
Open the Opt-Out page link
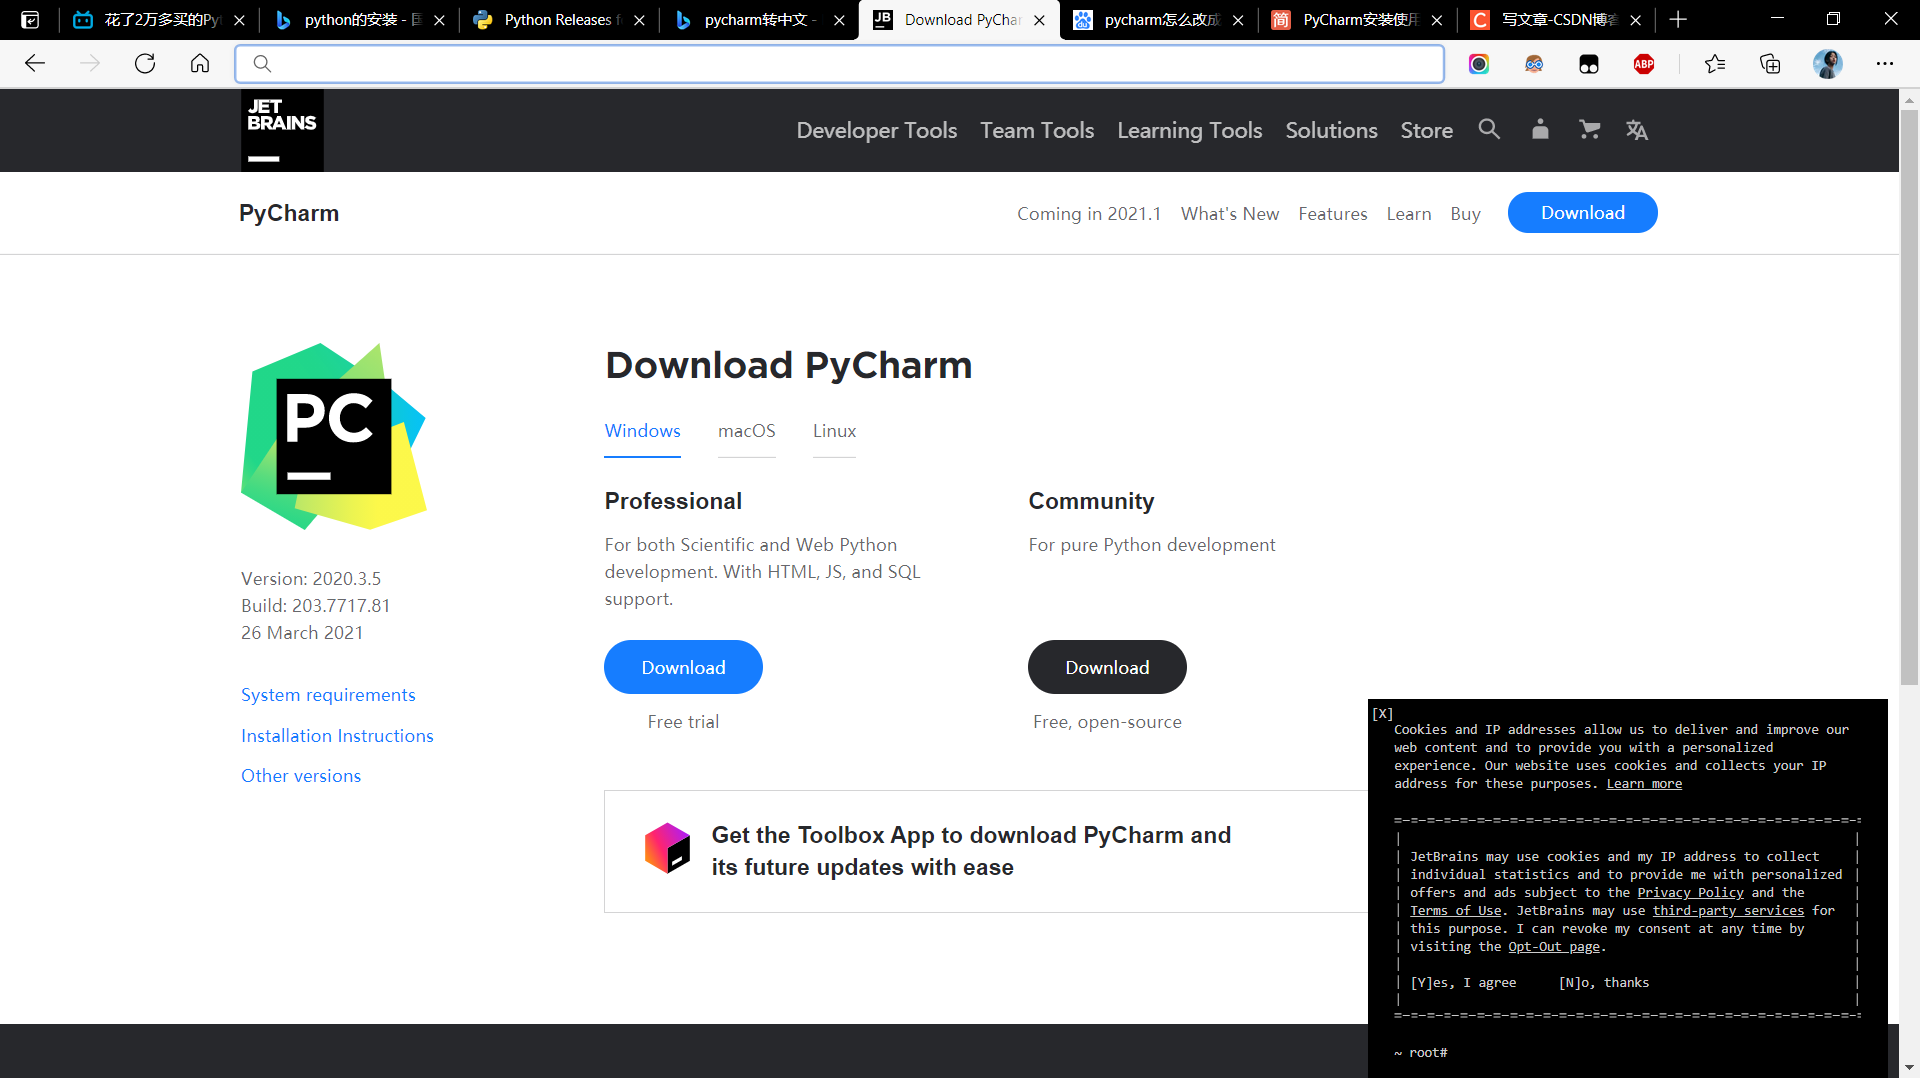1554,947
